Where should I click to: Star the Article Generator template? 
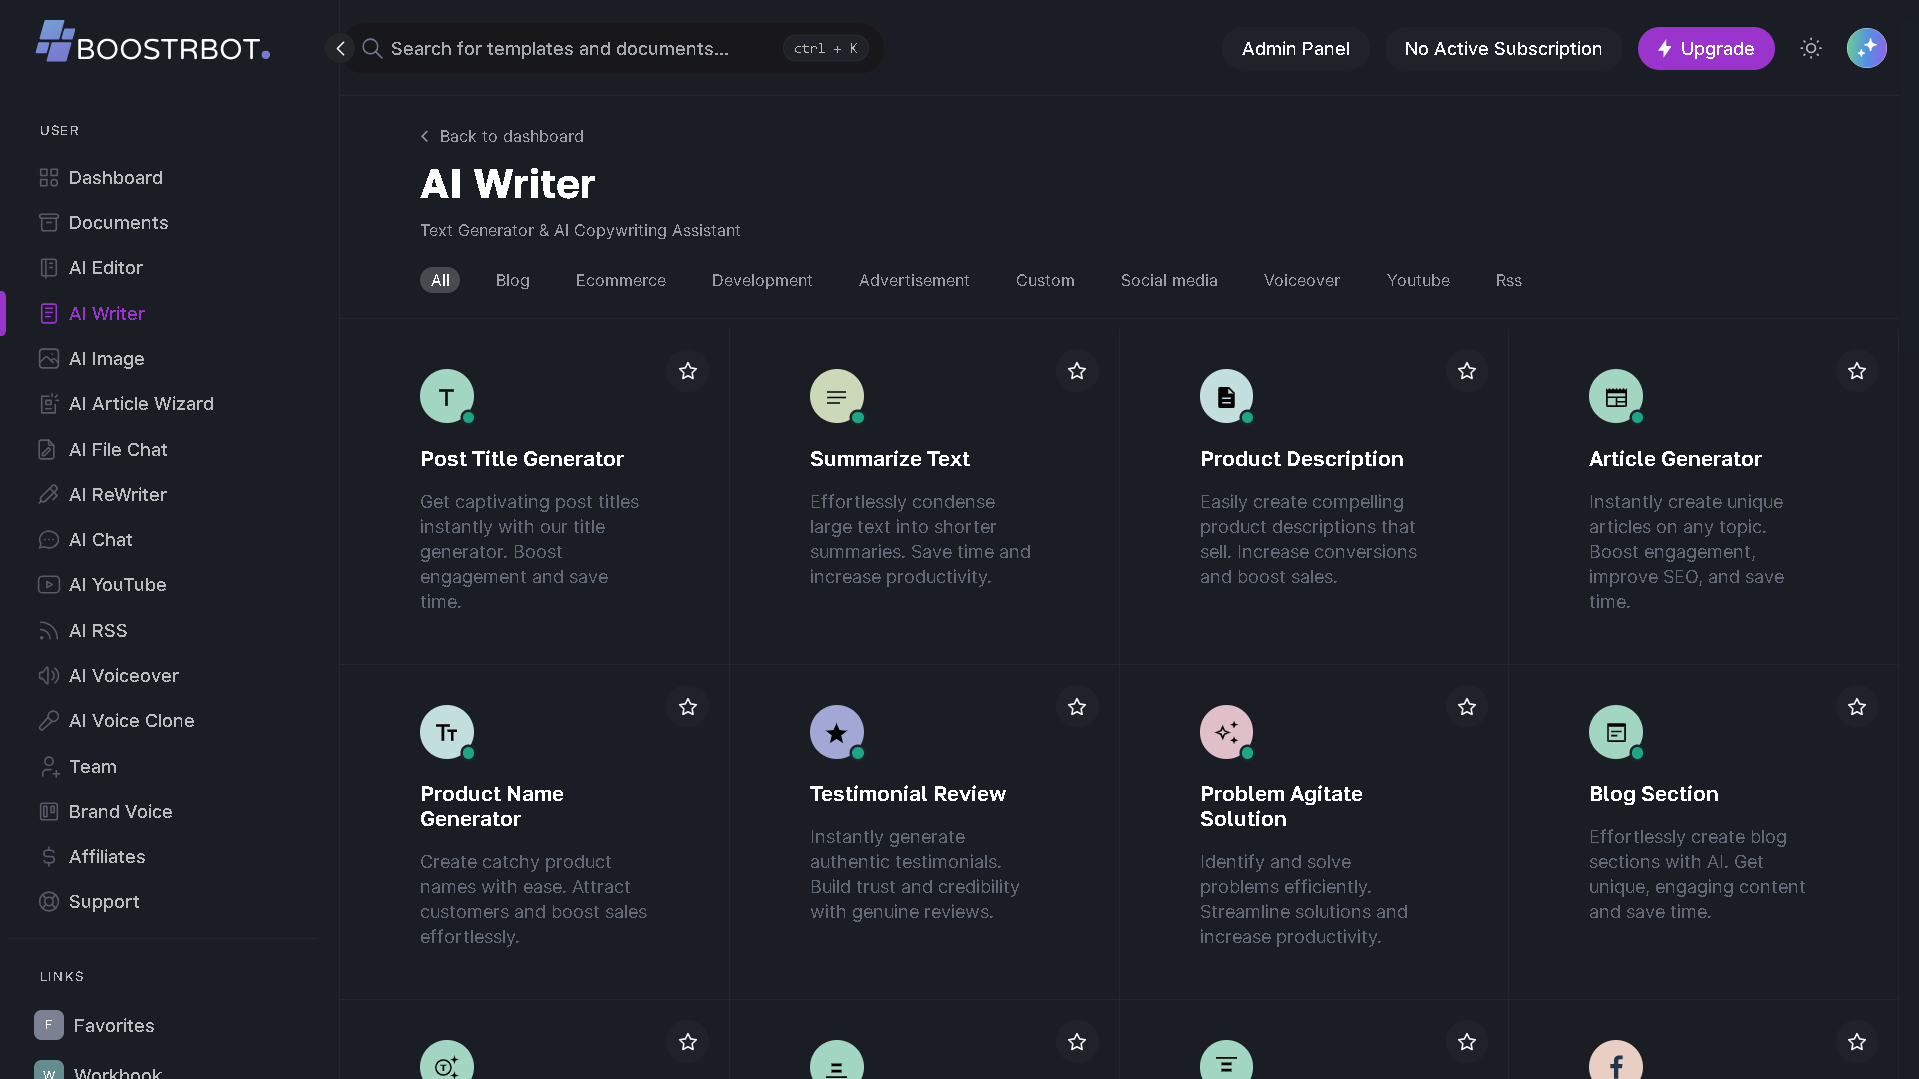click(1857, 371)
